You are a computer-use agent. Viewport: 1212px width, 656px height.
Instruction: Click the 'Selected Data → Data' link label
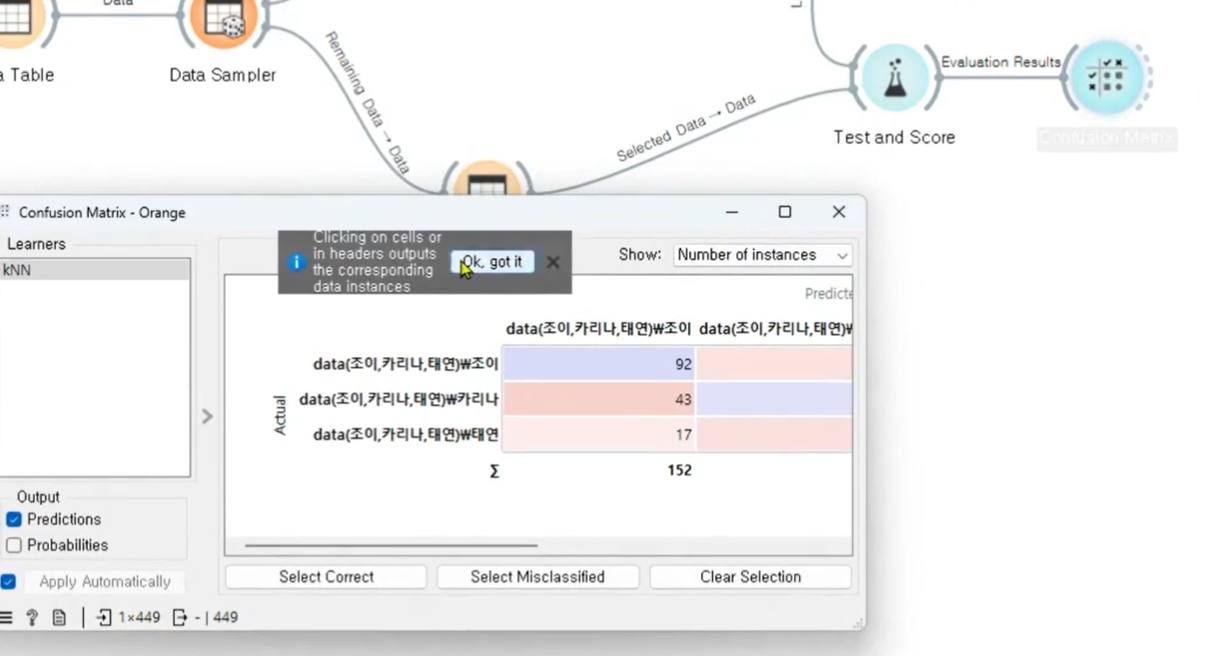pyautogui.click(x=685, y=127)
